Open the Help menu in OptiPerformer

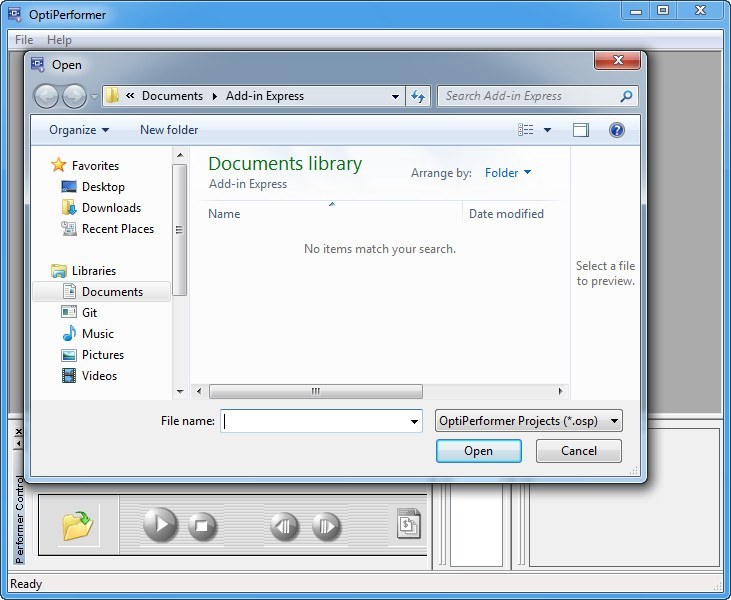click(59, 40)
